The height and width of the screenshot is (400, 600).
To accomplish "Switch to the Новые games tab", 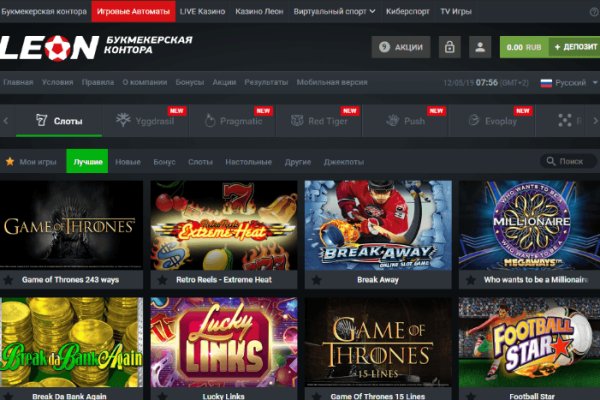I will coord(128,161).
